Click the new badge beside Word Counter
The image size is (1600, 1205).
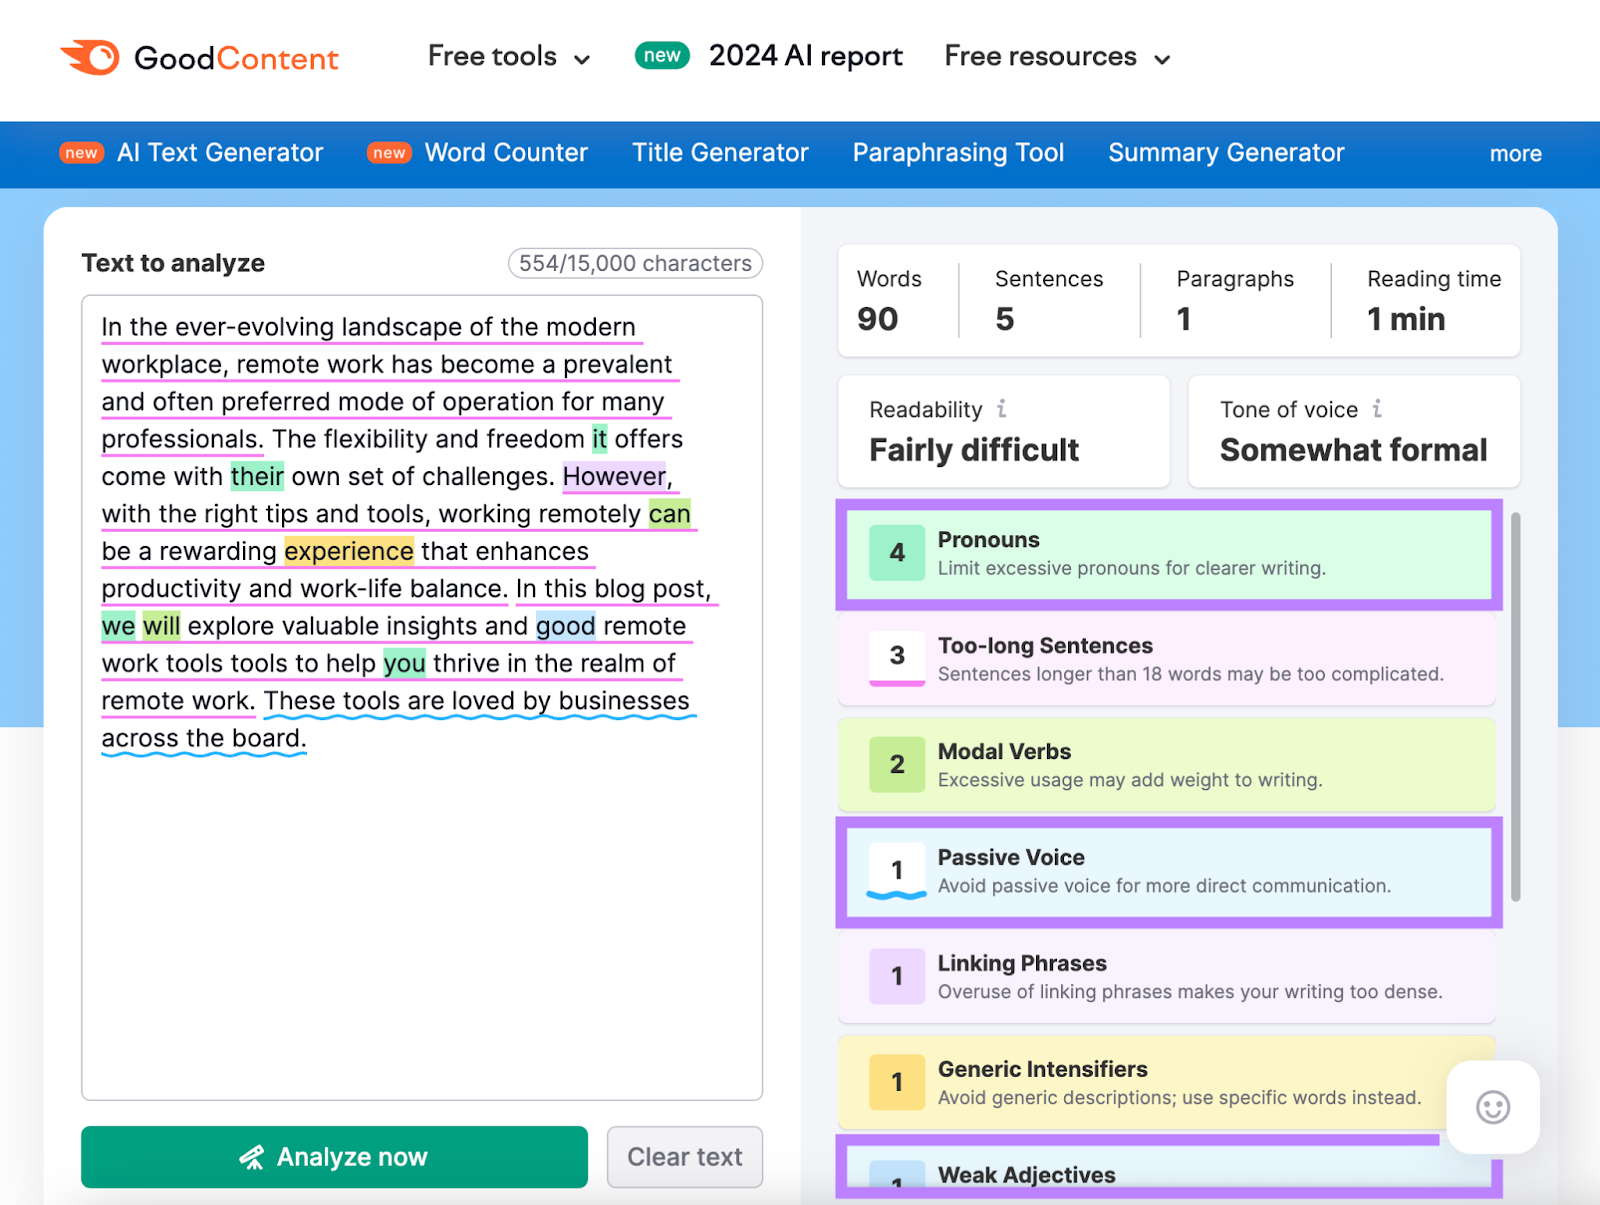[388, 153]
